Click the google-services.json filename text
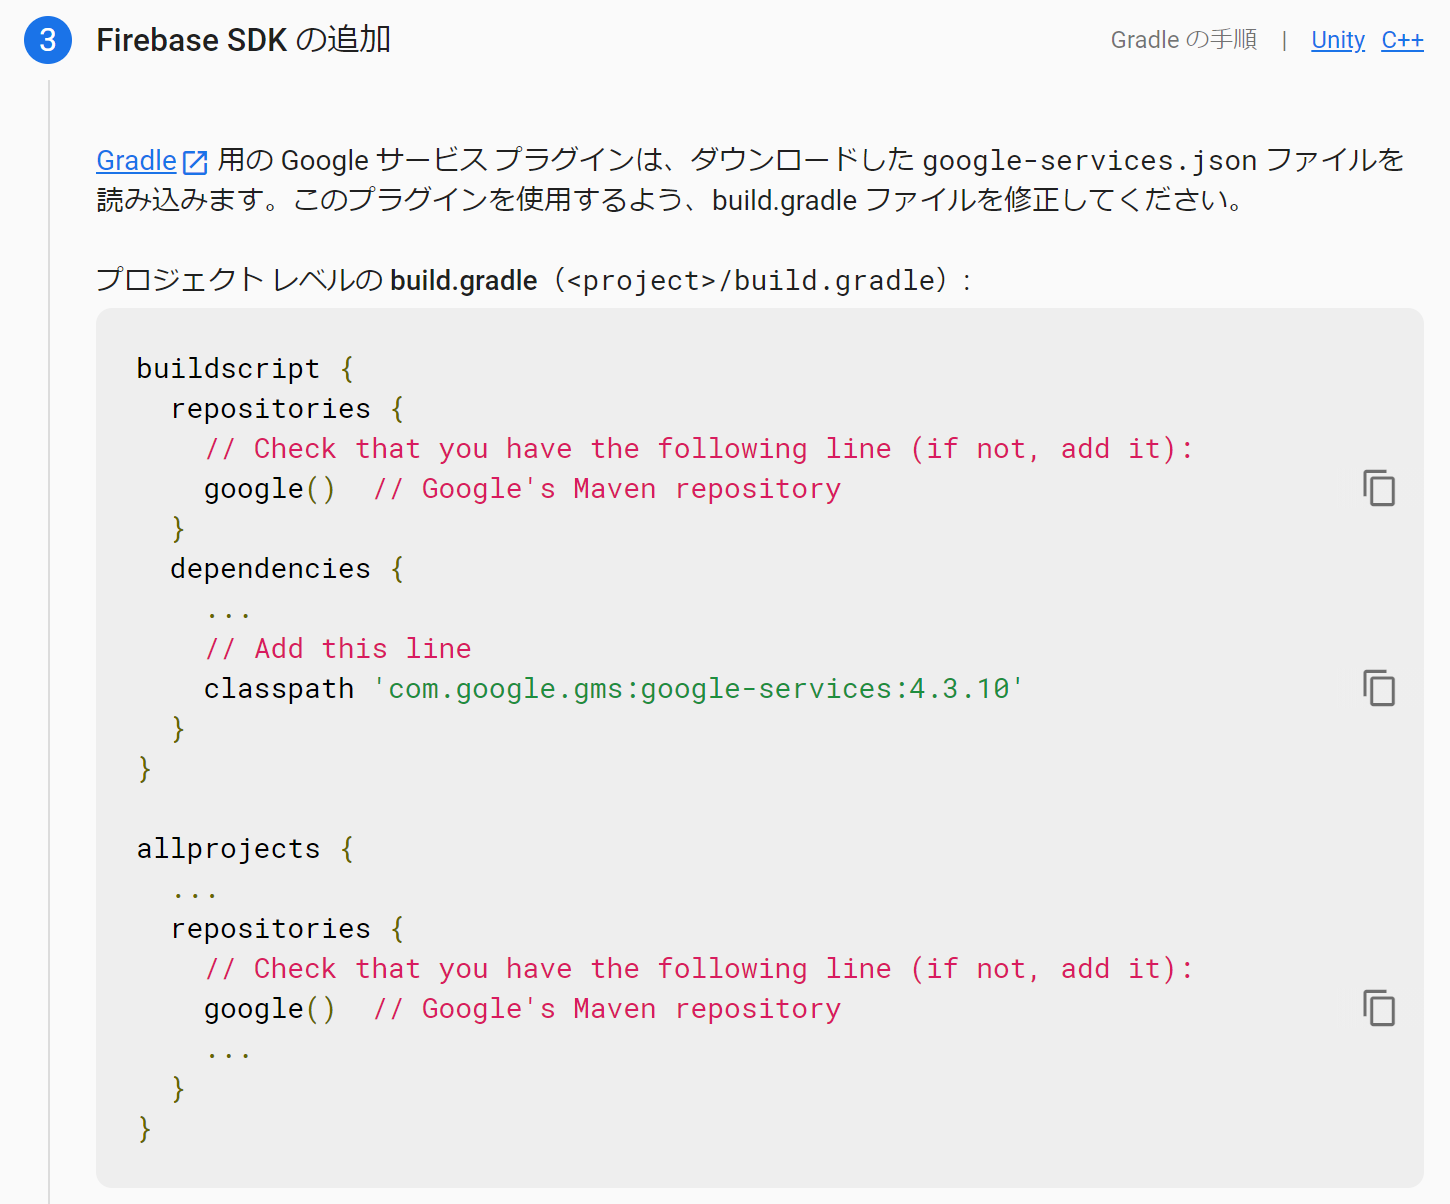 [1089, 161]
